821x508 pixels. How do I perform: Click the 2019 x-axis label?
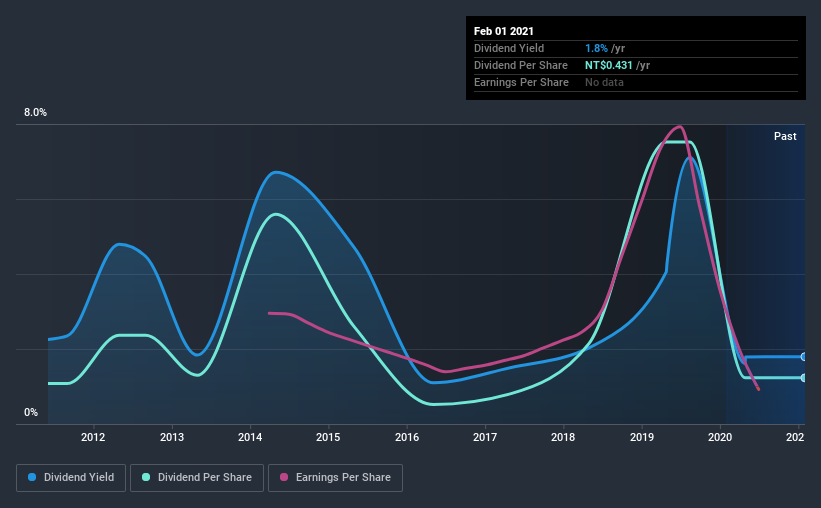pyautogui.click(x=642, y=437)
